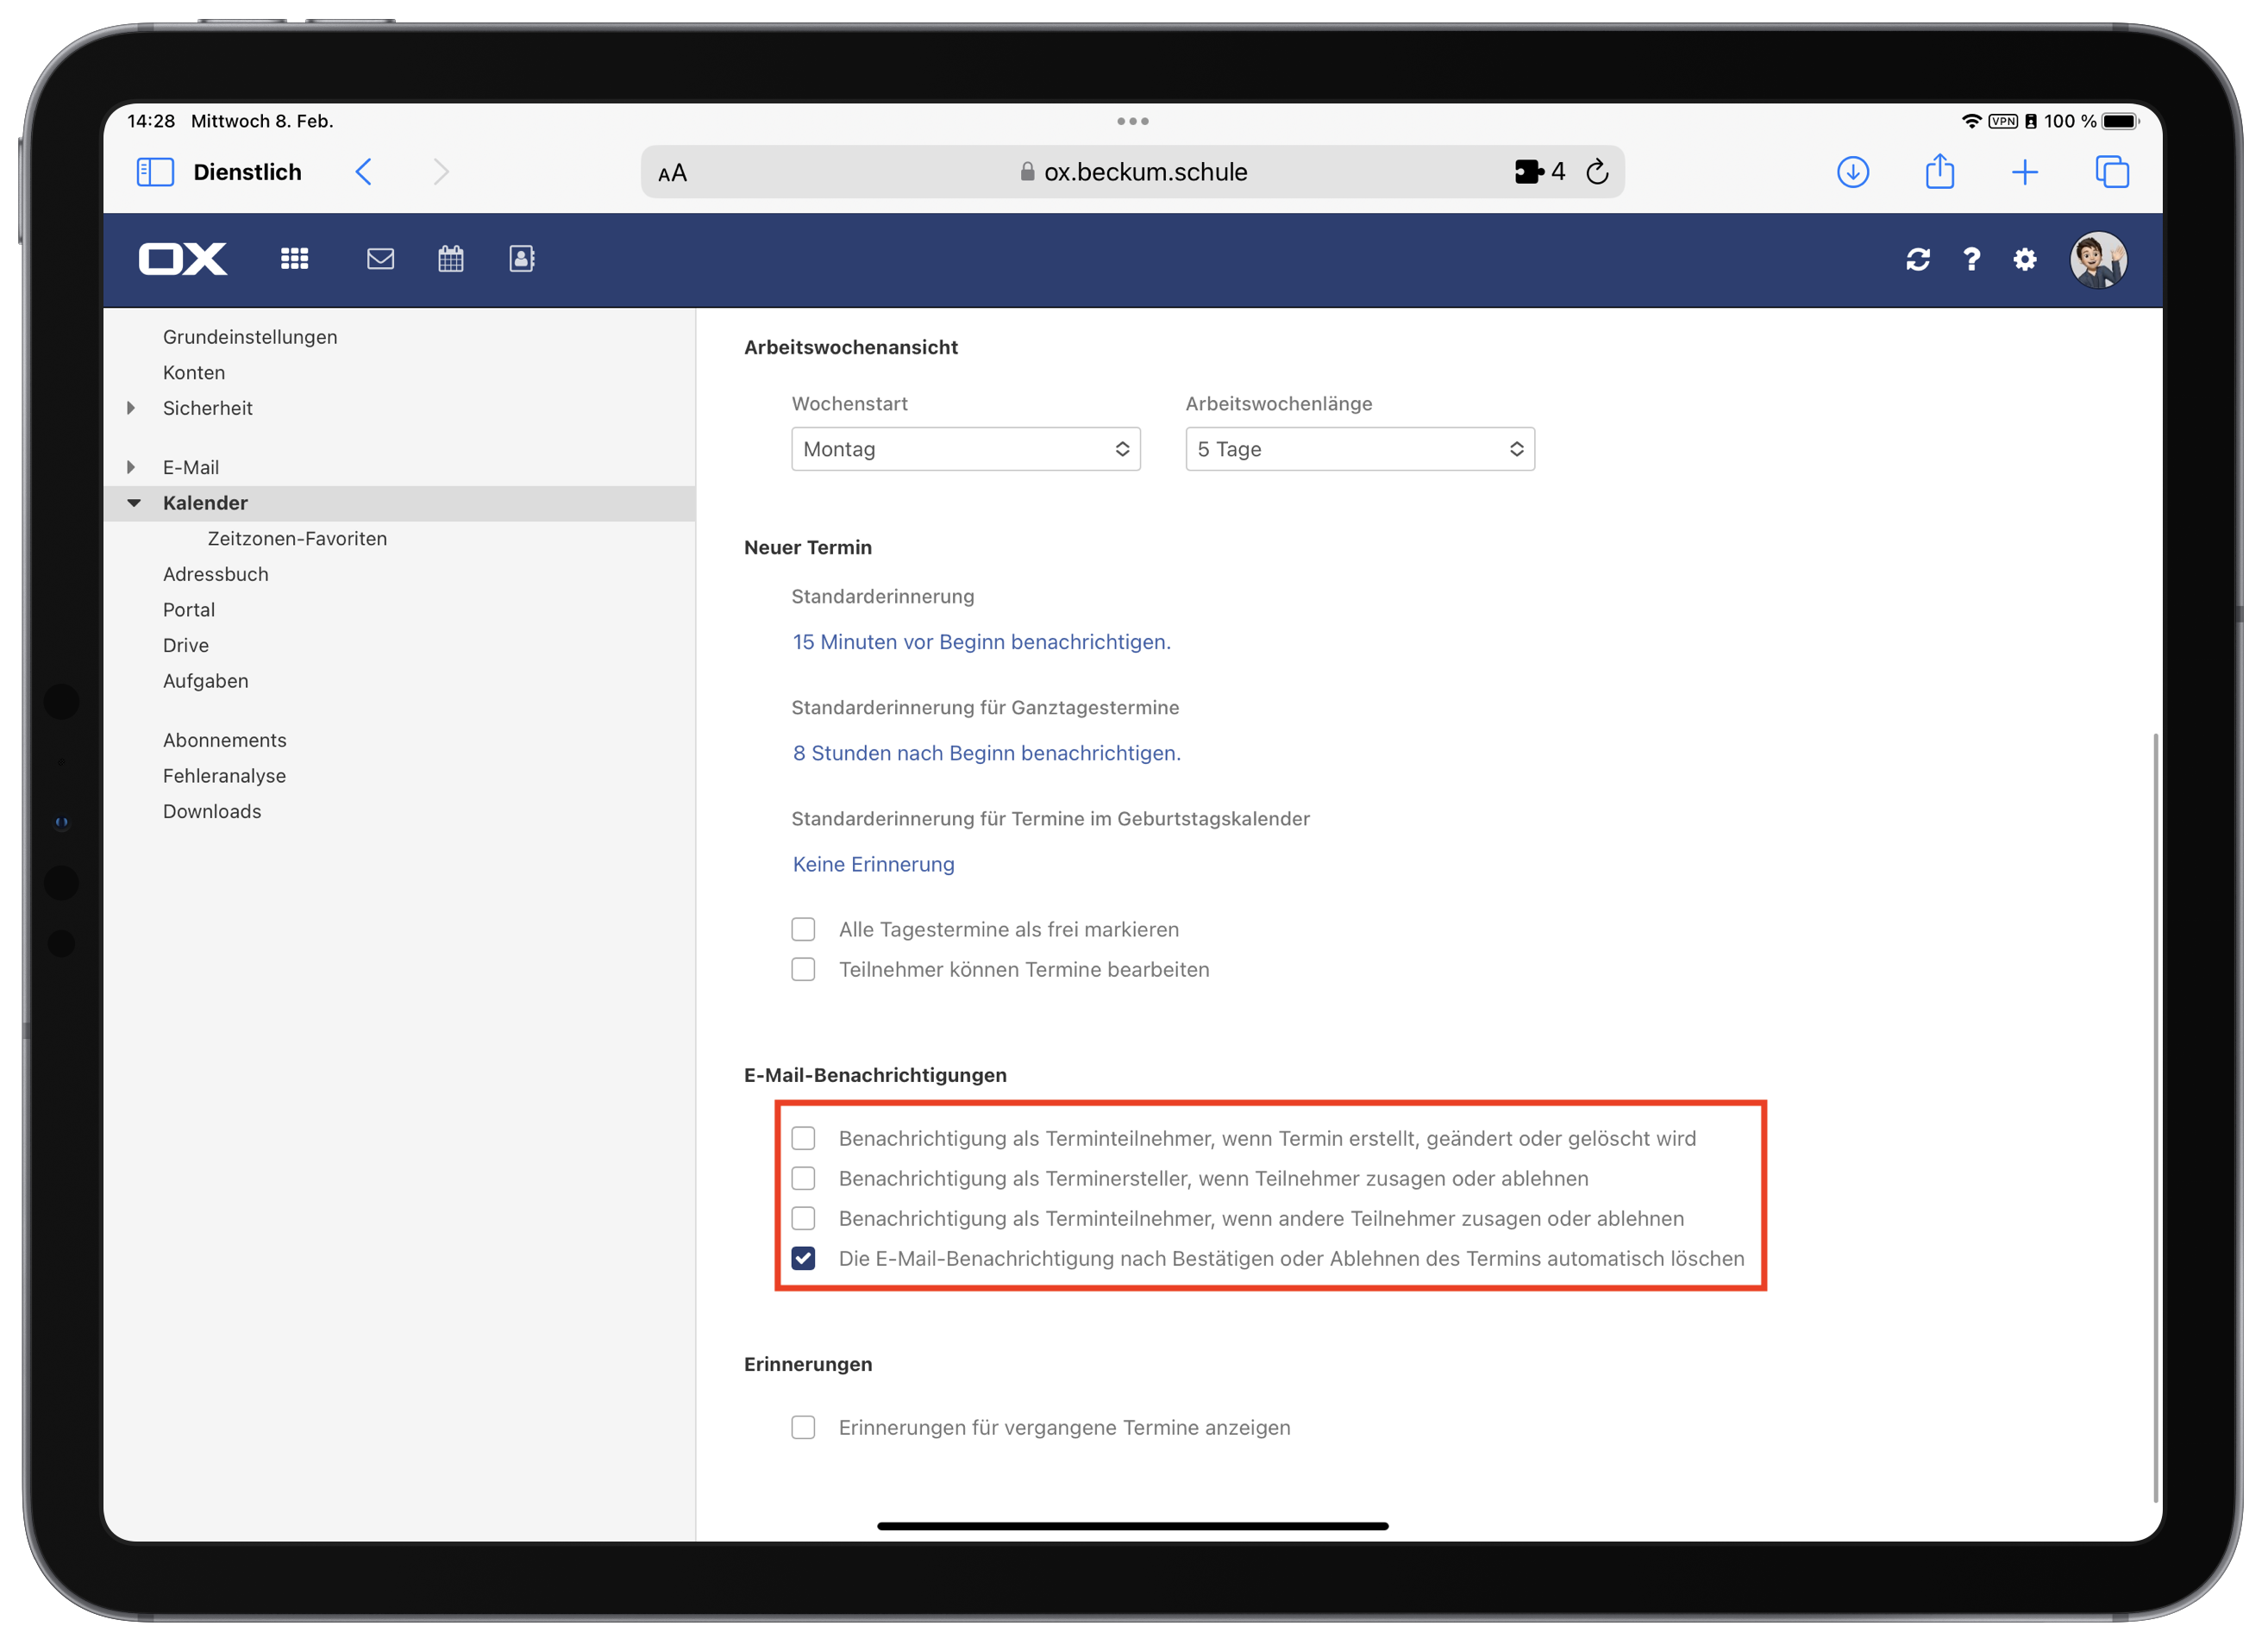
Task: Uncheck automatic deletion of E-Mail-Benachrichtigung
Action: 803,1258
